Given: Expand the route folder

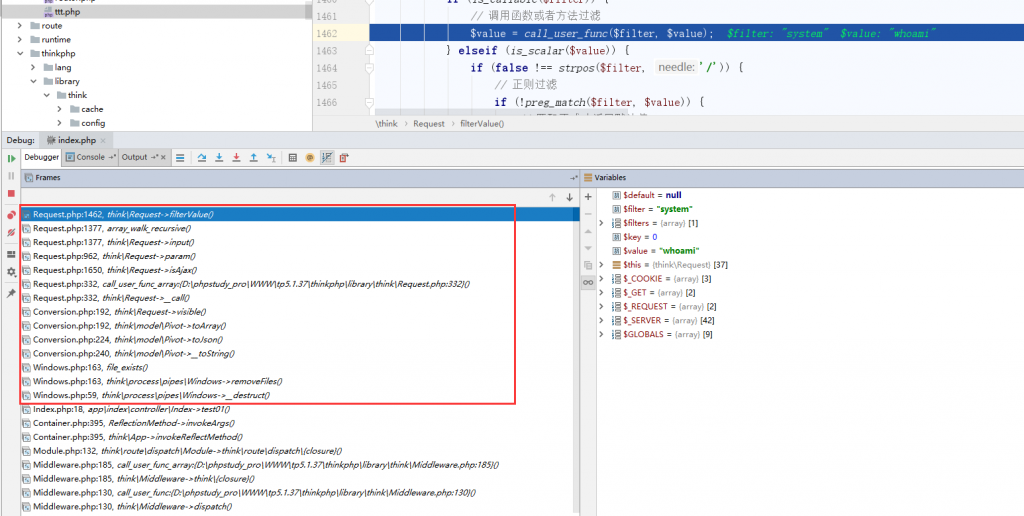Looking at the screenshot, I should (20, 25).
